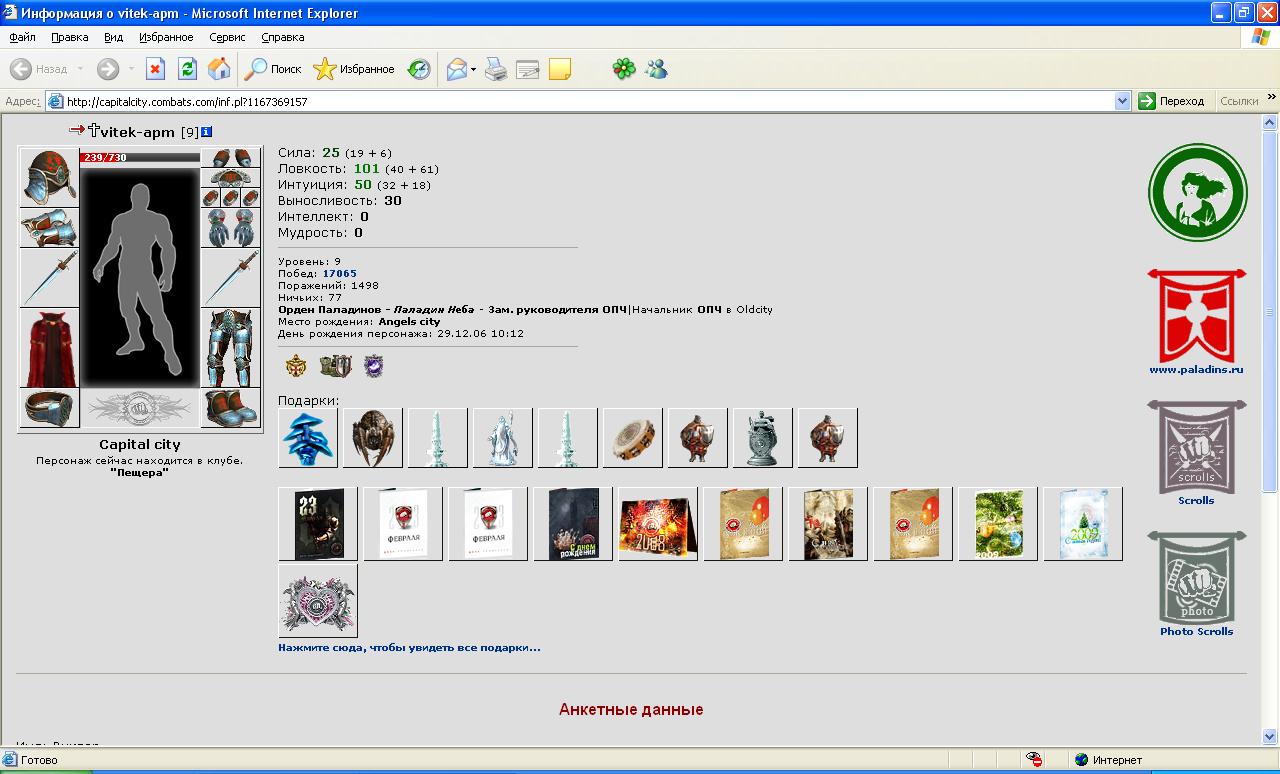
Task: Click inside the address URL field
Action: pyautogui.click(x=588, y=101)
